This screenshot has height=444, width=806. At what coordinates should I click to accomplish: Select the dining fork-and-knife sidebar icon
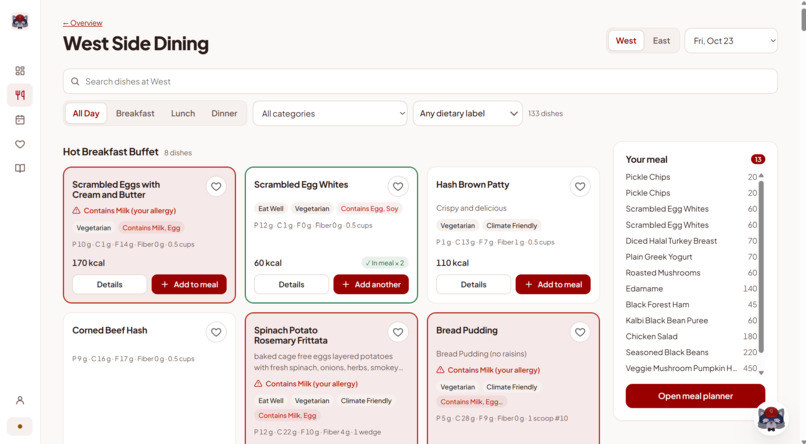20,95
